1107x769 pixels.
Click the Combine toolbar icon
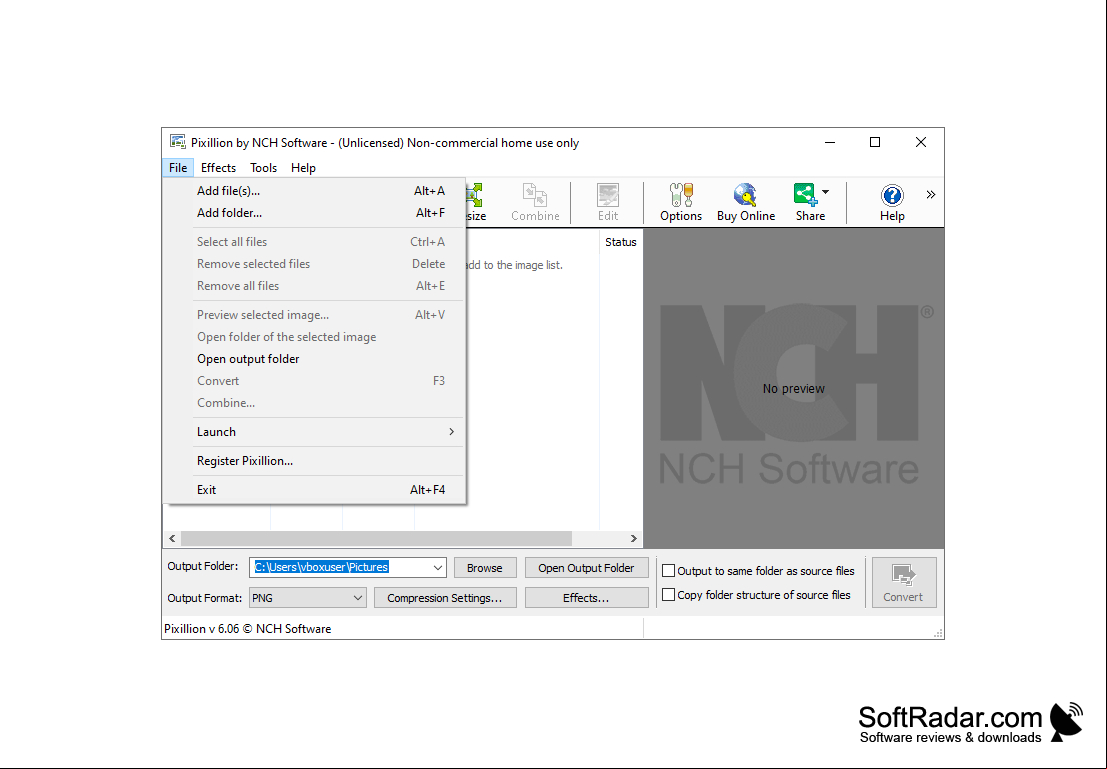coord(535,203)
